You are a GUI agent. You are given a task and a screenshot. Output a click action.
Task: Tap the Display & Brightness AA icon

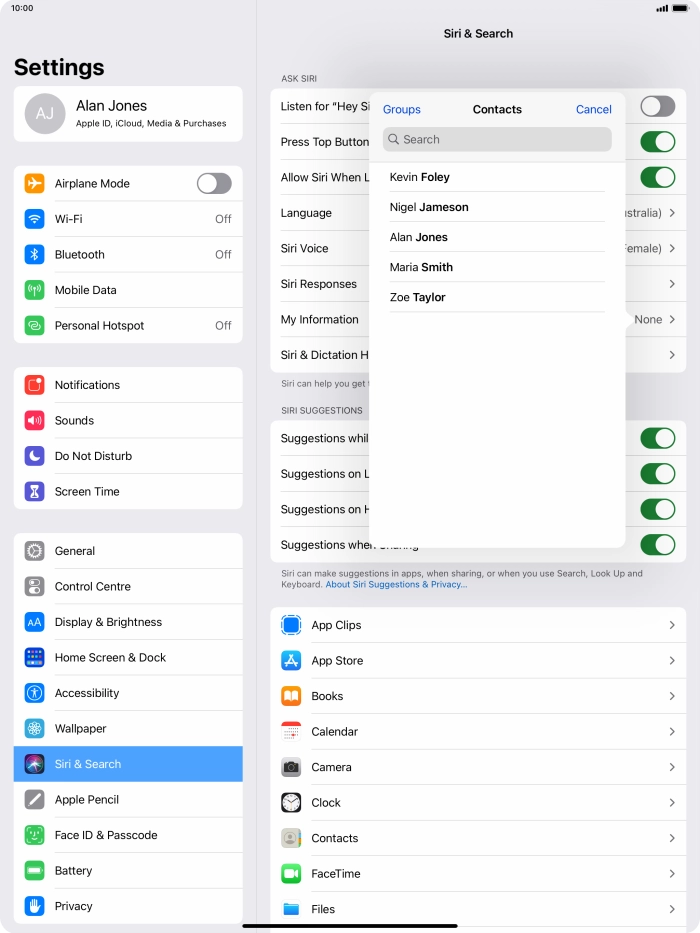coord(35,622)
